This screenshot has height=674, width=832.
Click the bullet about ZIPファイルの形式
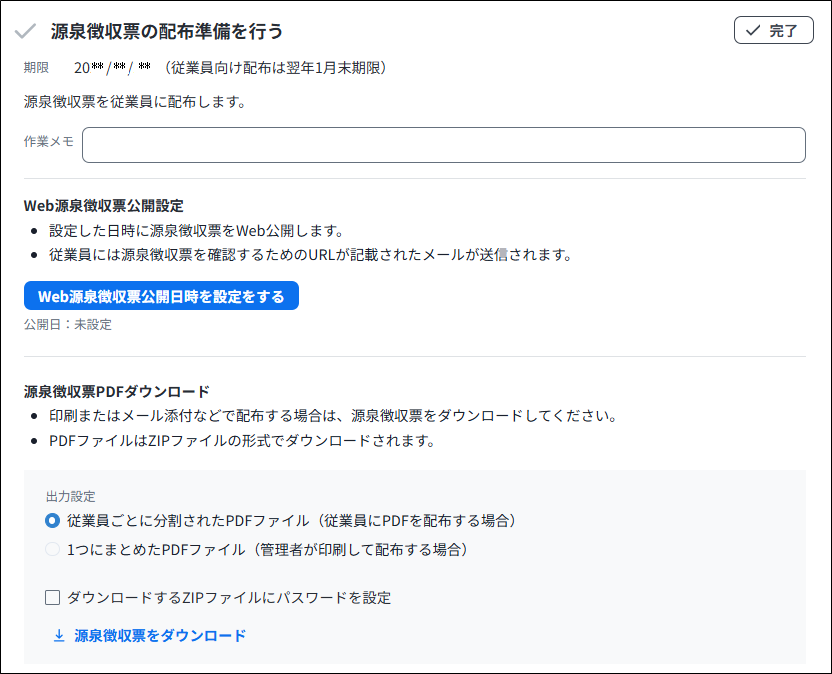241,440
